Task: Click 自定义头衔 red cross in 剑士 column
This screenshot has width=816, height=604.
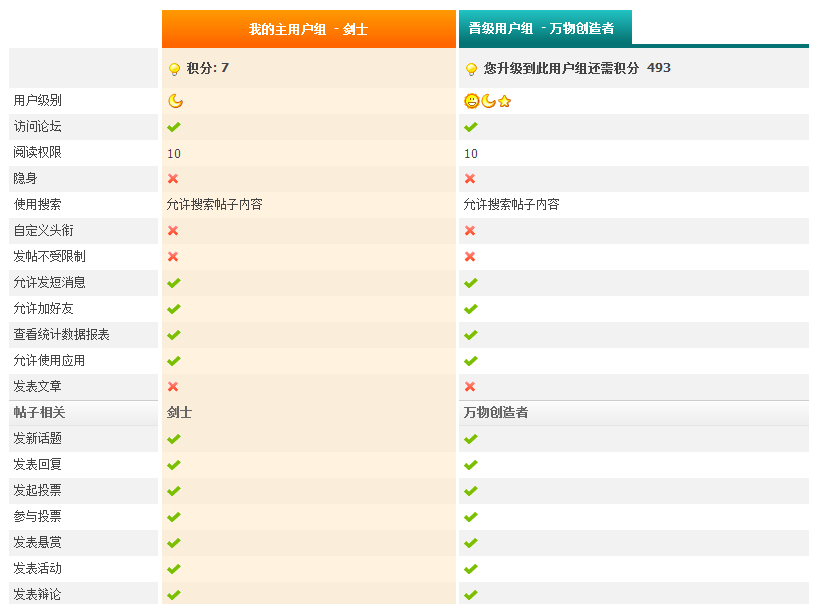Action: [173, 230]
